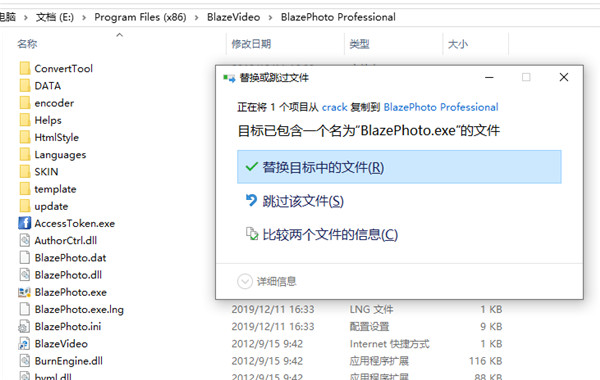
Task: Select the template folder icon
Action: 24,189
